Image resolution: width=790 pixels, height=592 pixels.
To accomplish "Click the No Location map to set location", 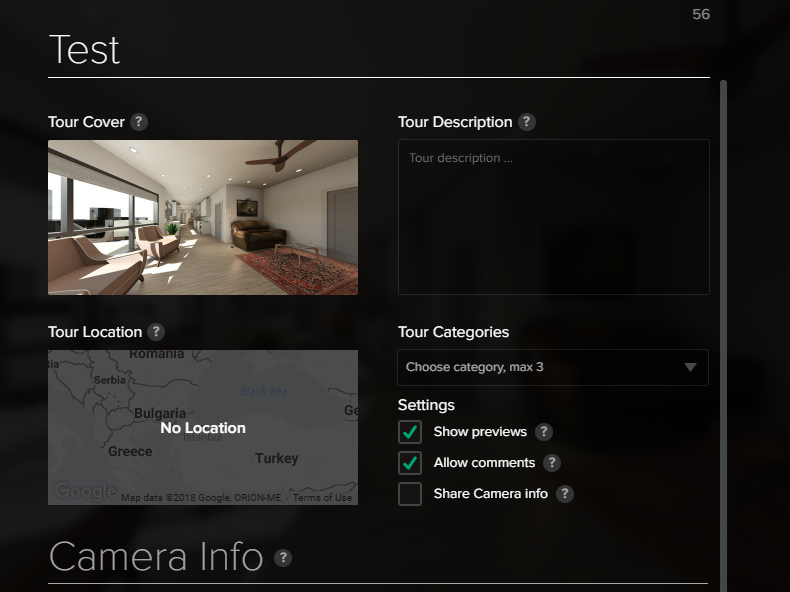I will [x=203, y=428].
